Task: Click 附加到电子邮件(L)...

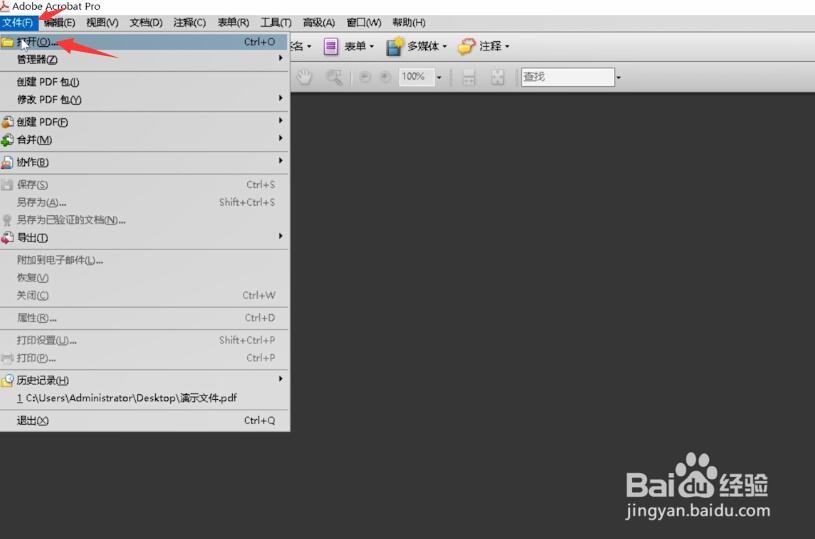Action: click(144, 260)
